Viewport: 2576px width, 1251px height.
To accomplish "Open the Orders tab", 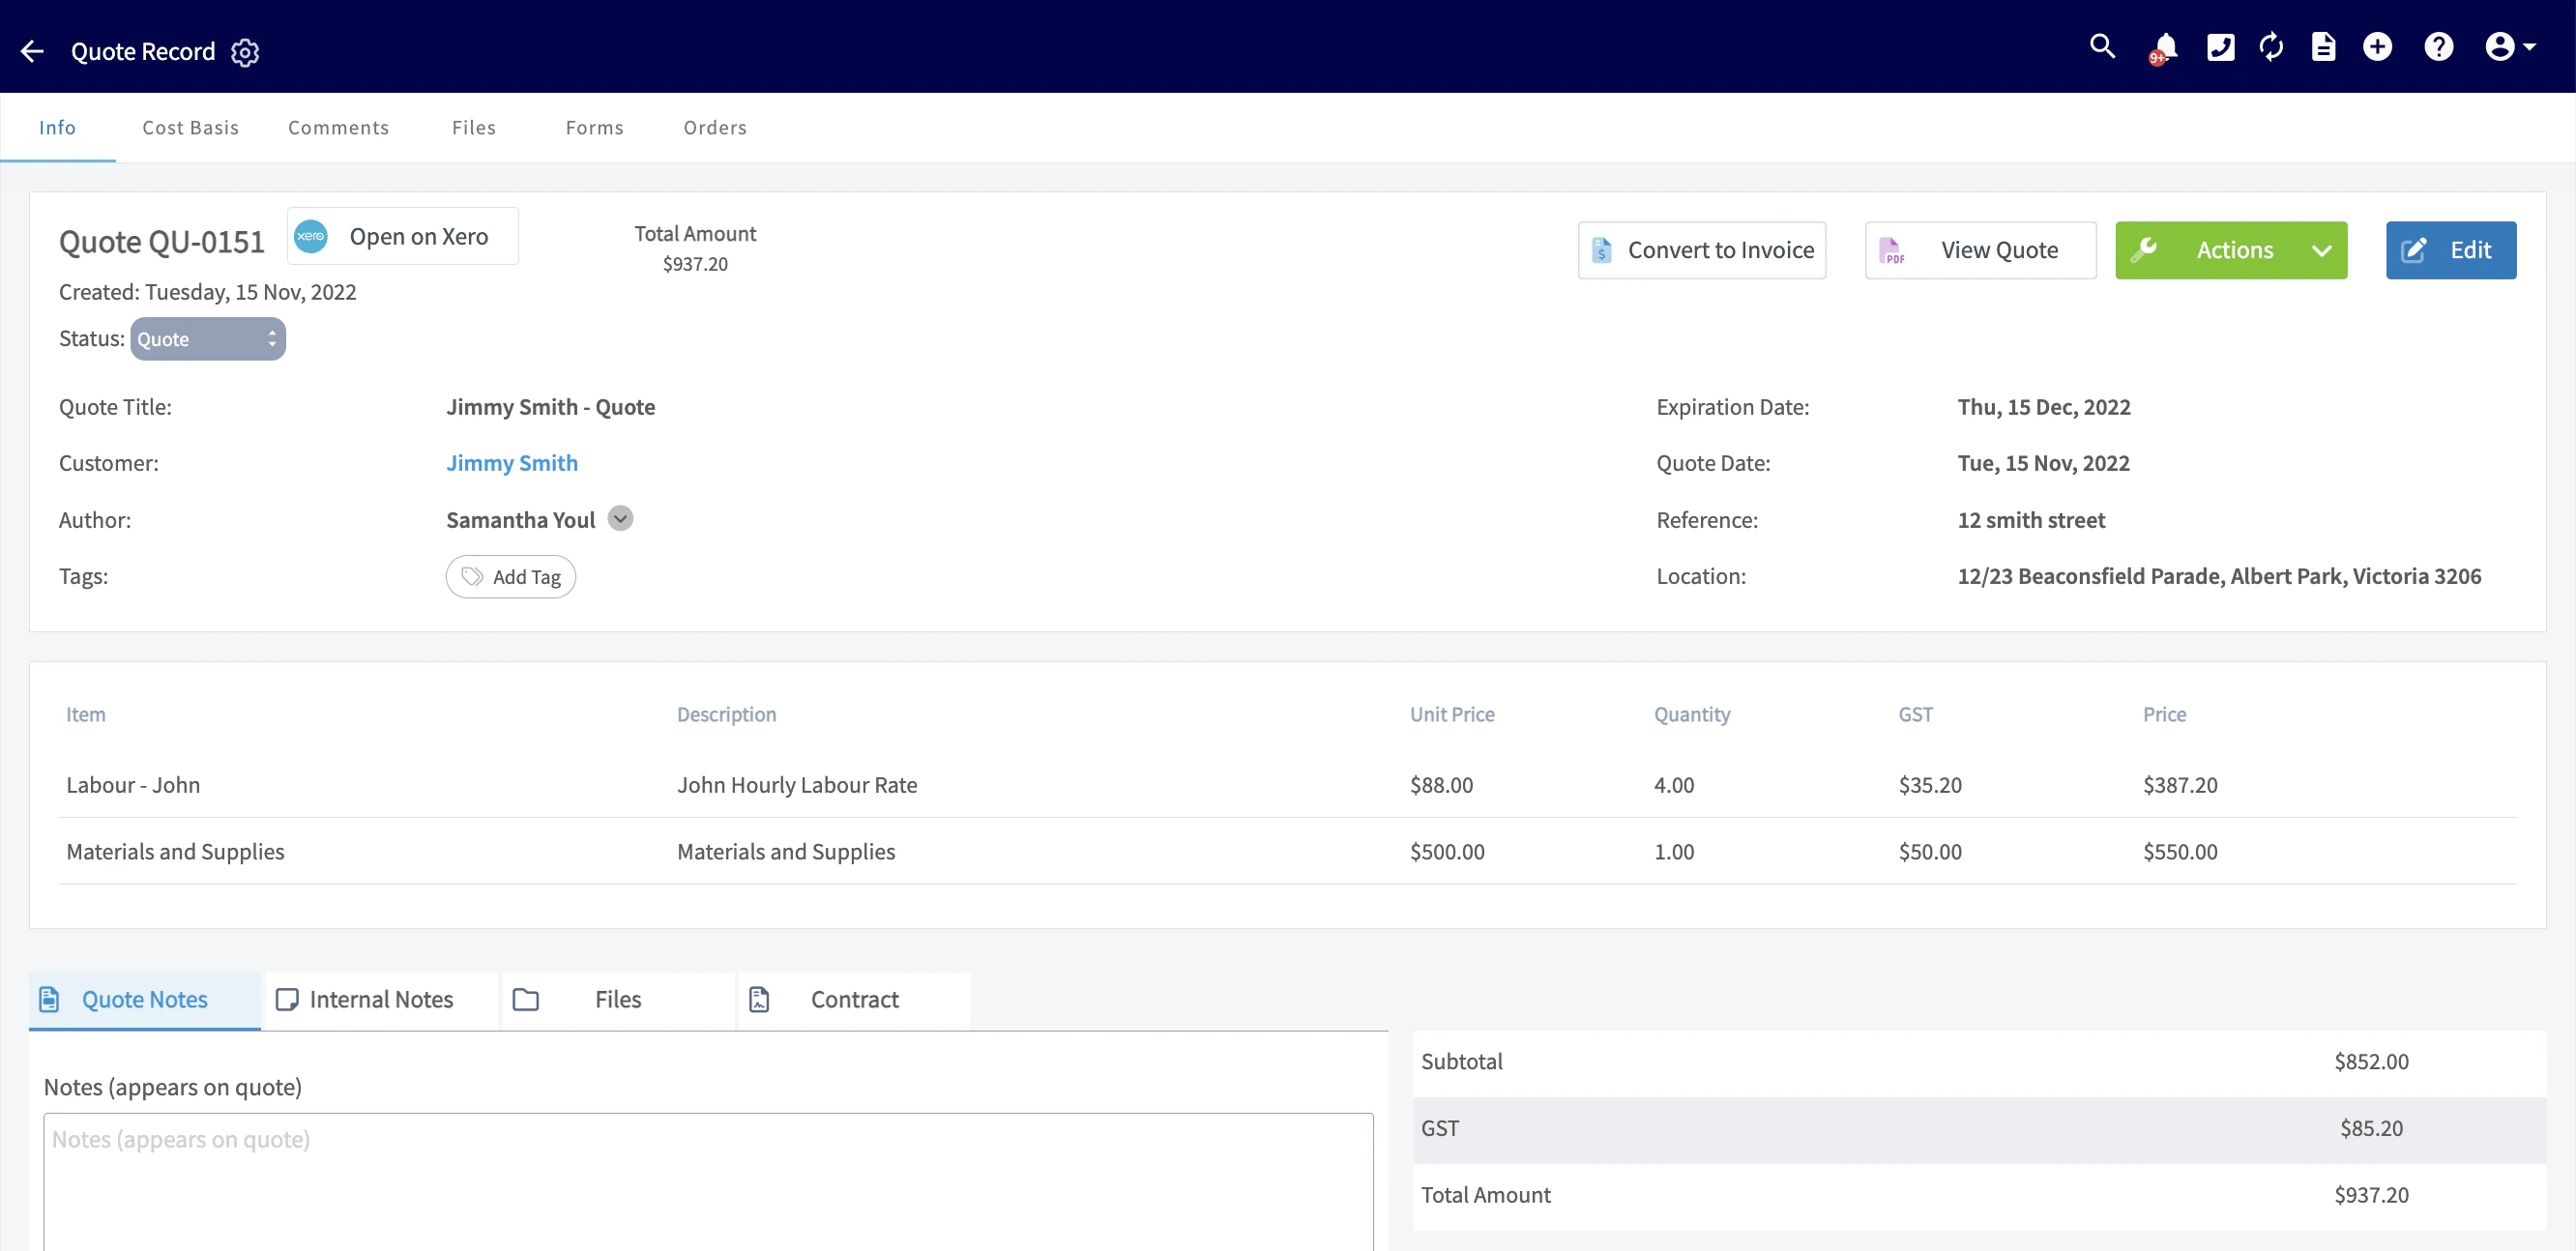I will (x=715, y=127).
